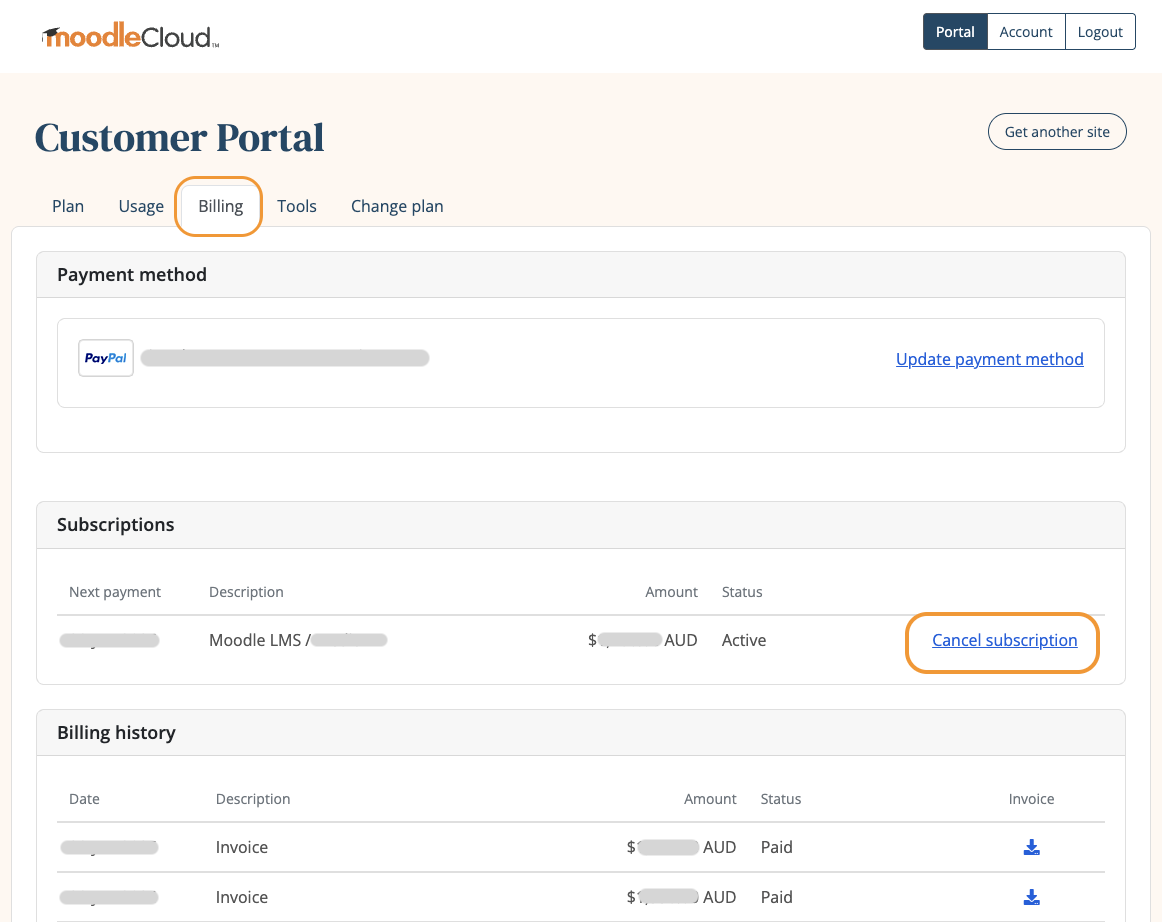Image resolution: width=1162 pixels, height=924 pixels.
Task: Open the Change plan tab
Action: pos(397,206)
